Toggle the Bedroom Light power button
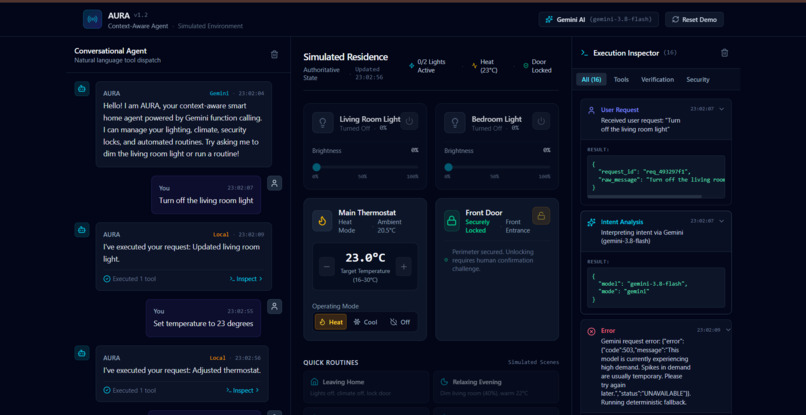The height and width of the screenshot is (415, 806). pyautogui.click(x=541, y=121)
